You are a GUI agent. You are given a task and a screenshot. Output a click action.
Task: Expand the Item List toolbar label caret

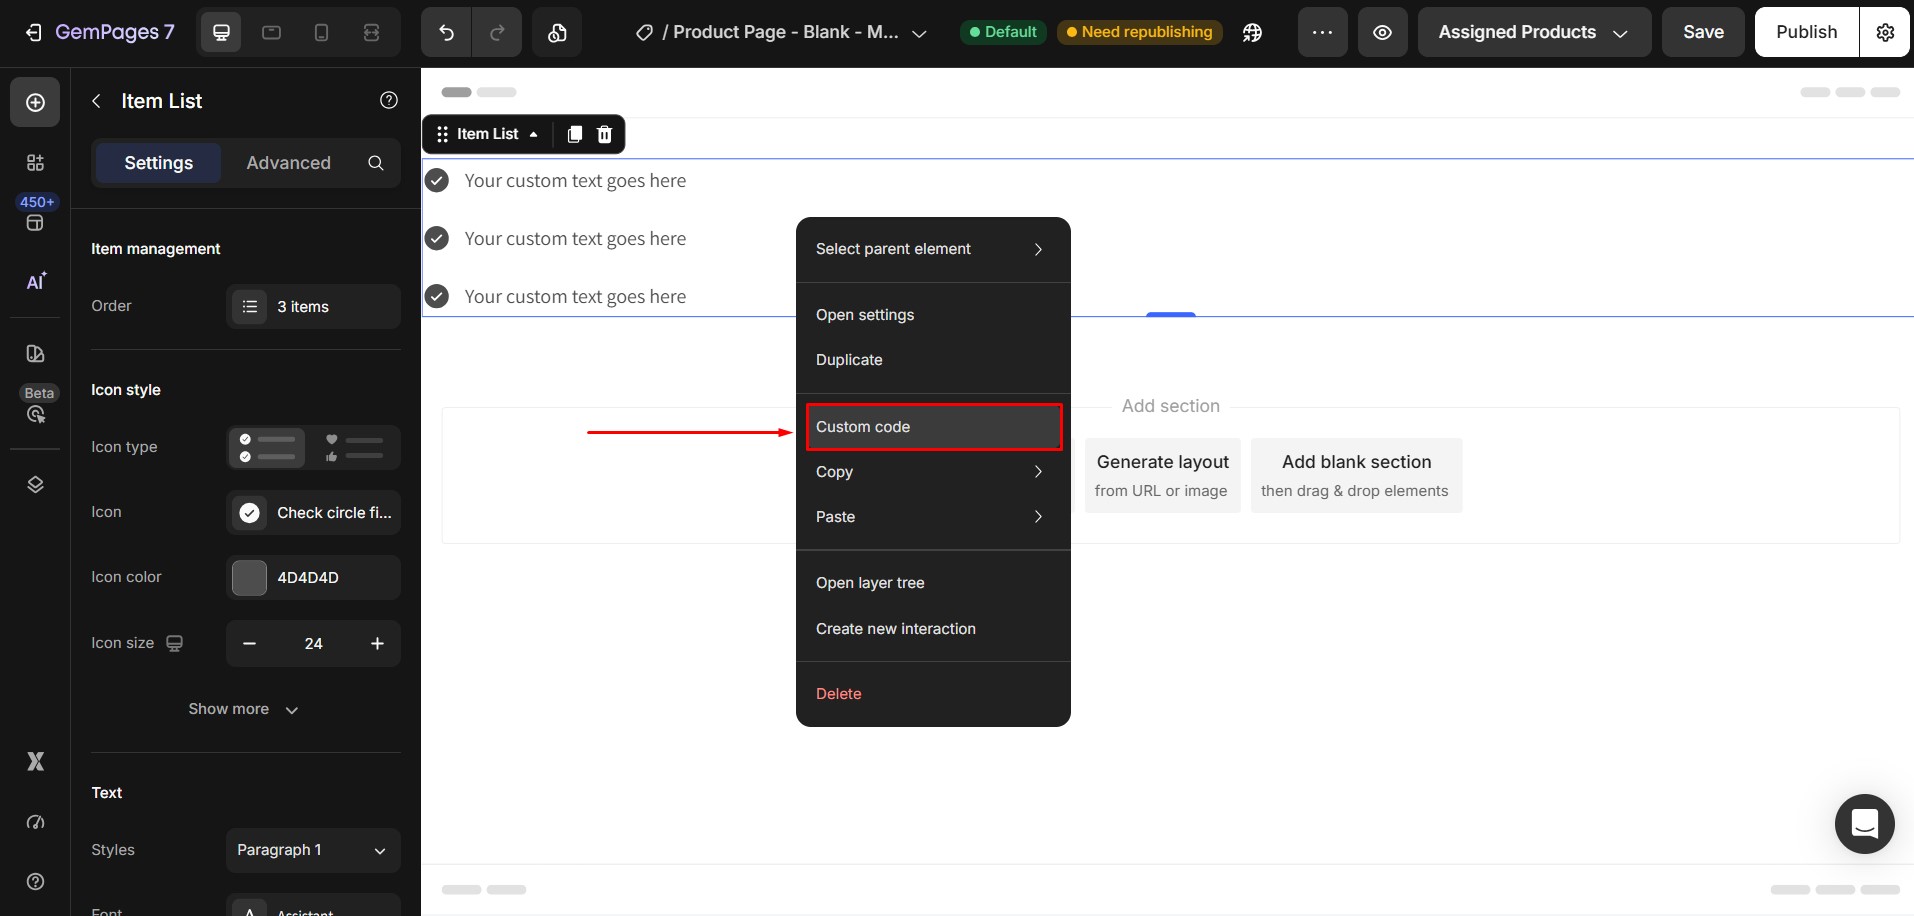(533, 134)
